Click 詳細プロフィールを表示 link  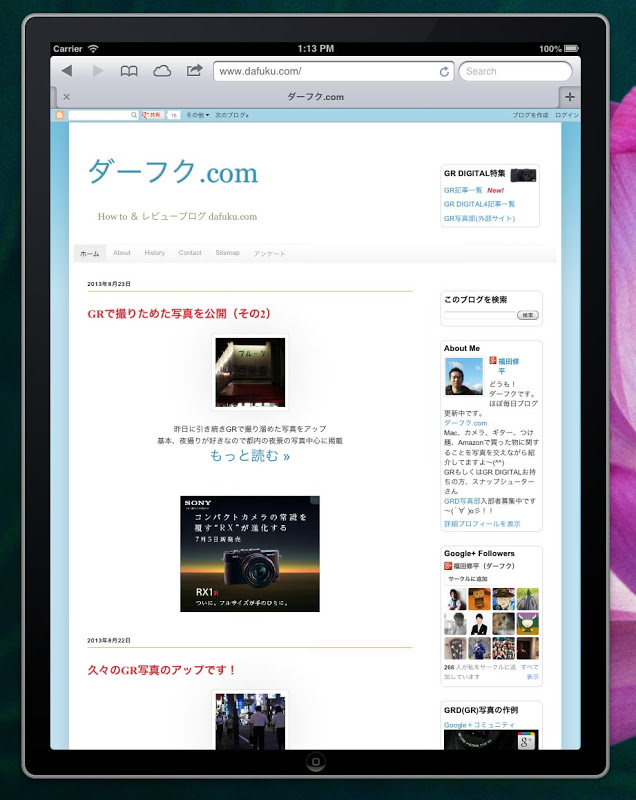(482, 524)
